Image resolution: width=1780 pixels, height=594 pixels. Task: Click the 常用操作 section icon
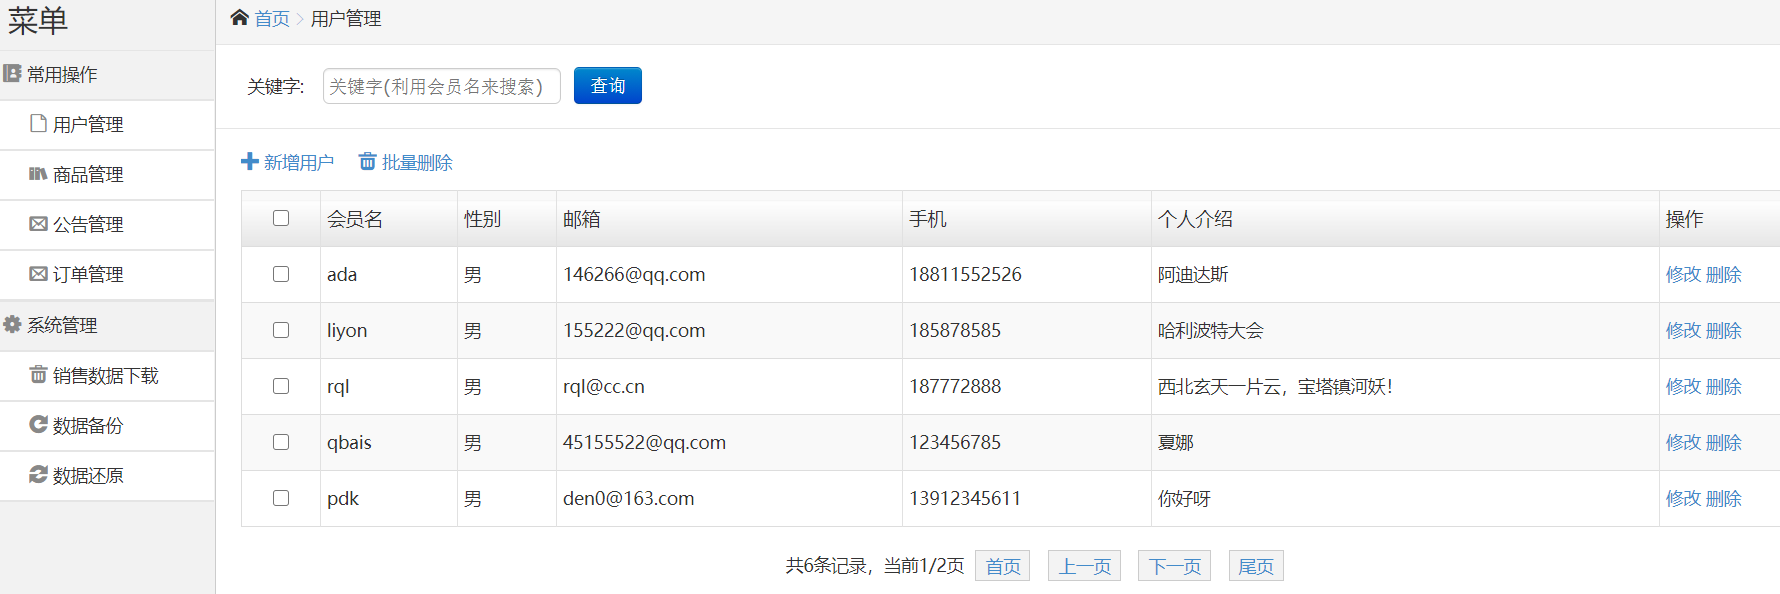coord(12,74)
